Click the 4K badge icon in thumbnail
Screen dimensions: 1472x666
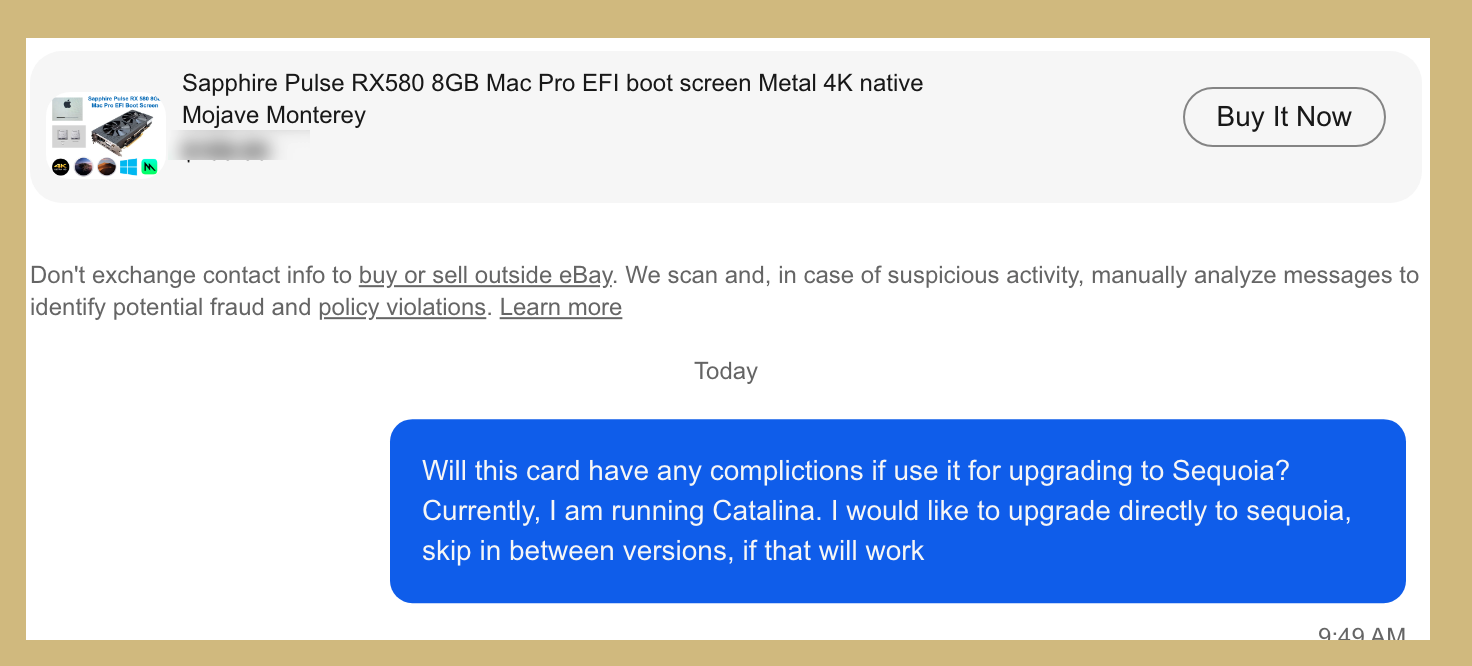61,167
